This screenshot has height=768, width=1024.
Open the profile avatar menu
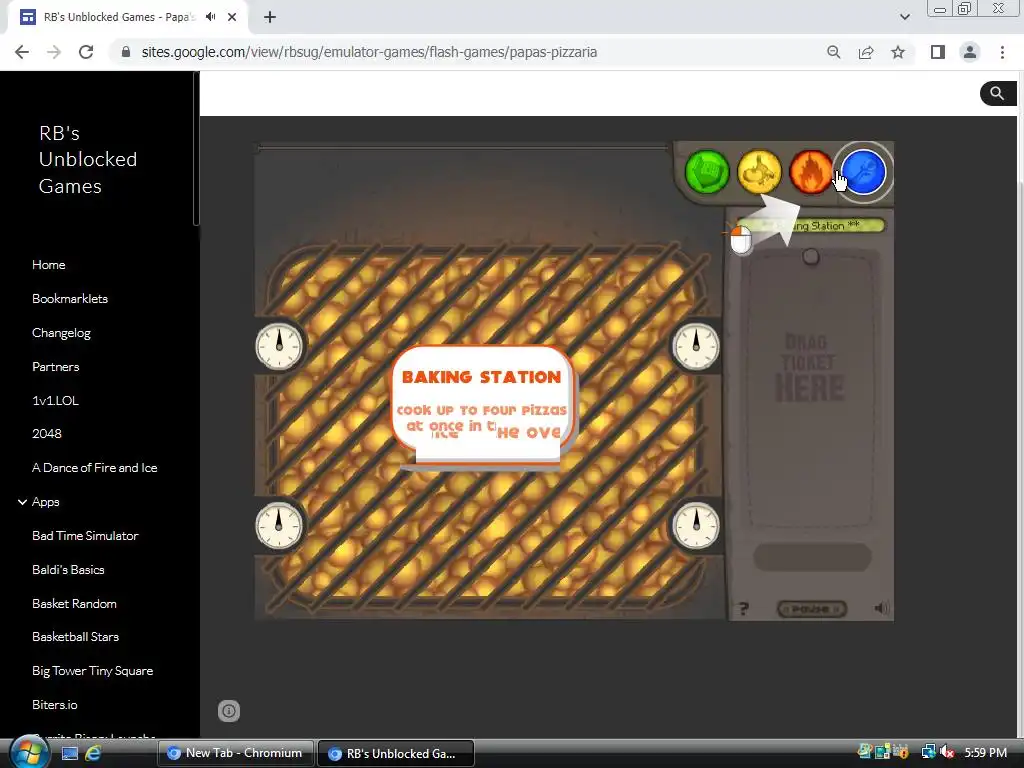(970, 52)
